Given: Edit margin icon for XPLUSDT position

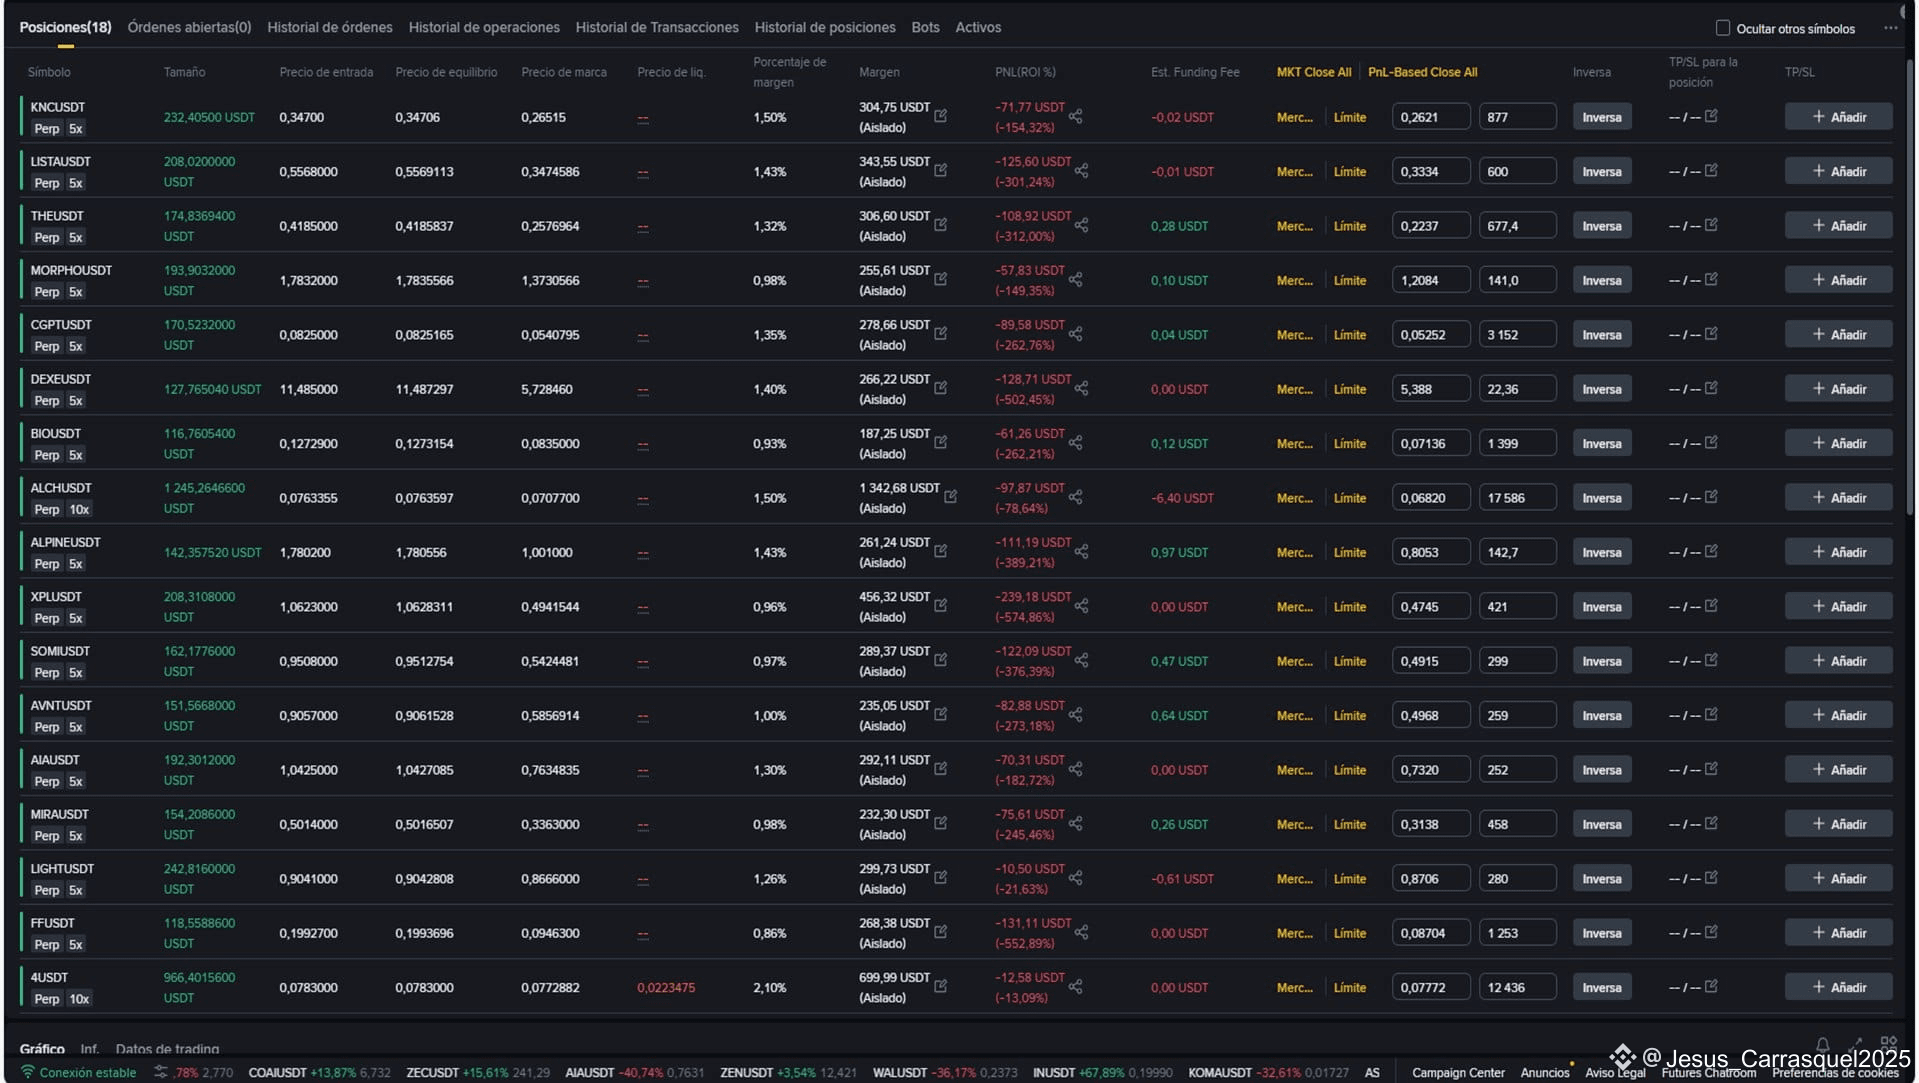Looking at the screenshot, I should pos(940,605).
